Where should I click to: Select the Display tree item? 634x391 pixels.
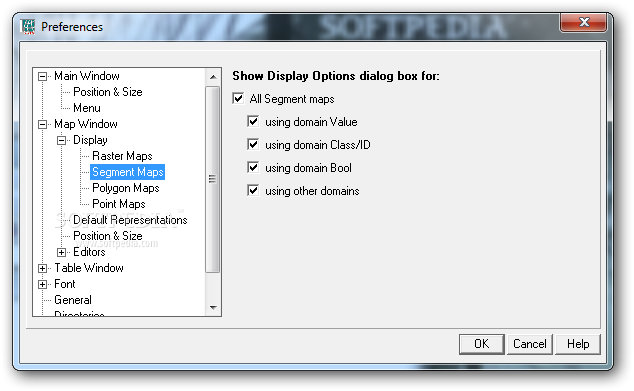tap(90, 140)
